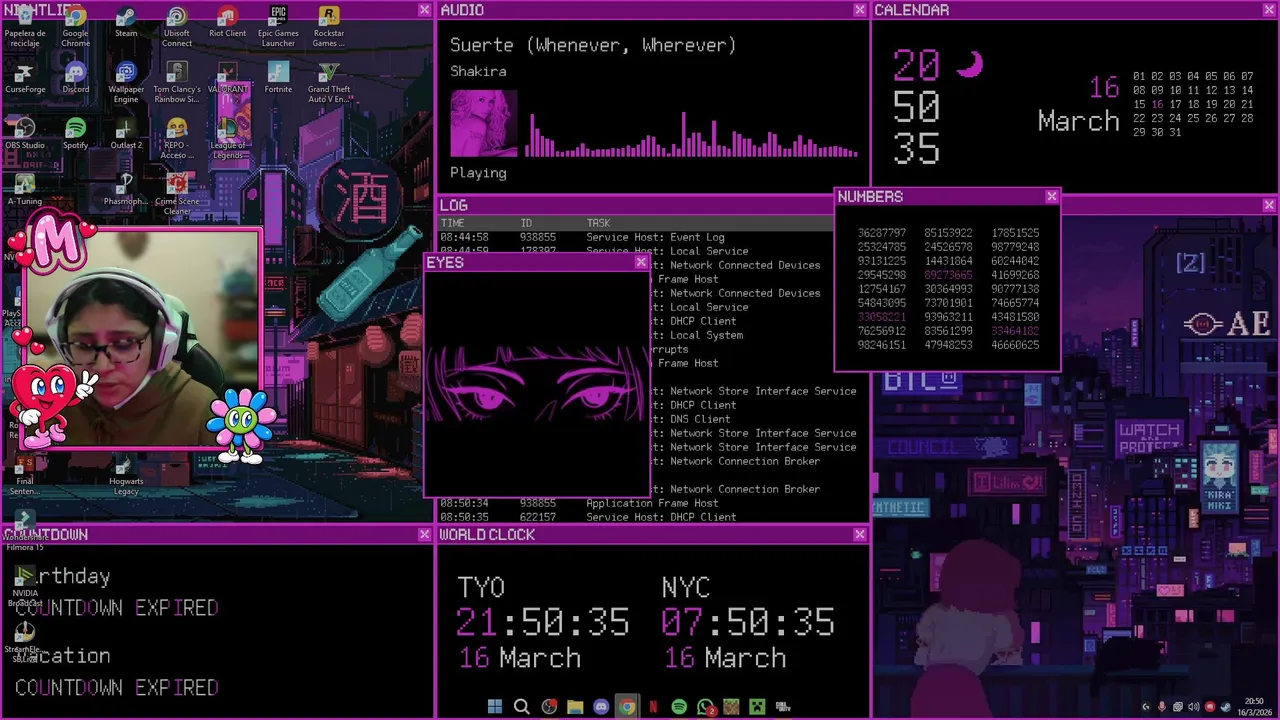Click the Playing status in AUDIO widget
The image size is (1280, 720).
coord(478,173)
